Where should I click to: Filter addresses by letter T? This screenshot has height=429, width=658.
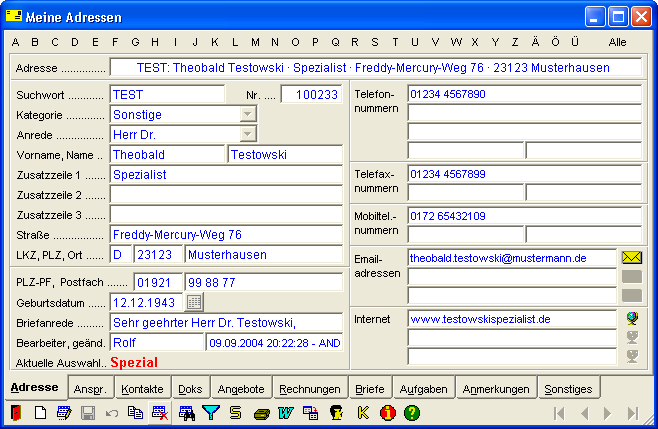coord(395,42)
